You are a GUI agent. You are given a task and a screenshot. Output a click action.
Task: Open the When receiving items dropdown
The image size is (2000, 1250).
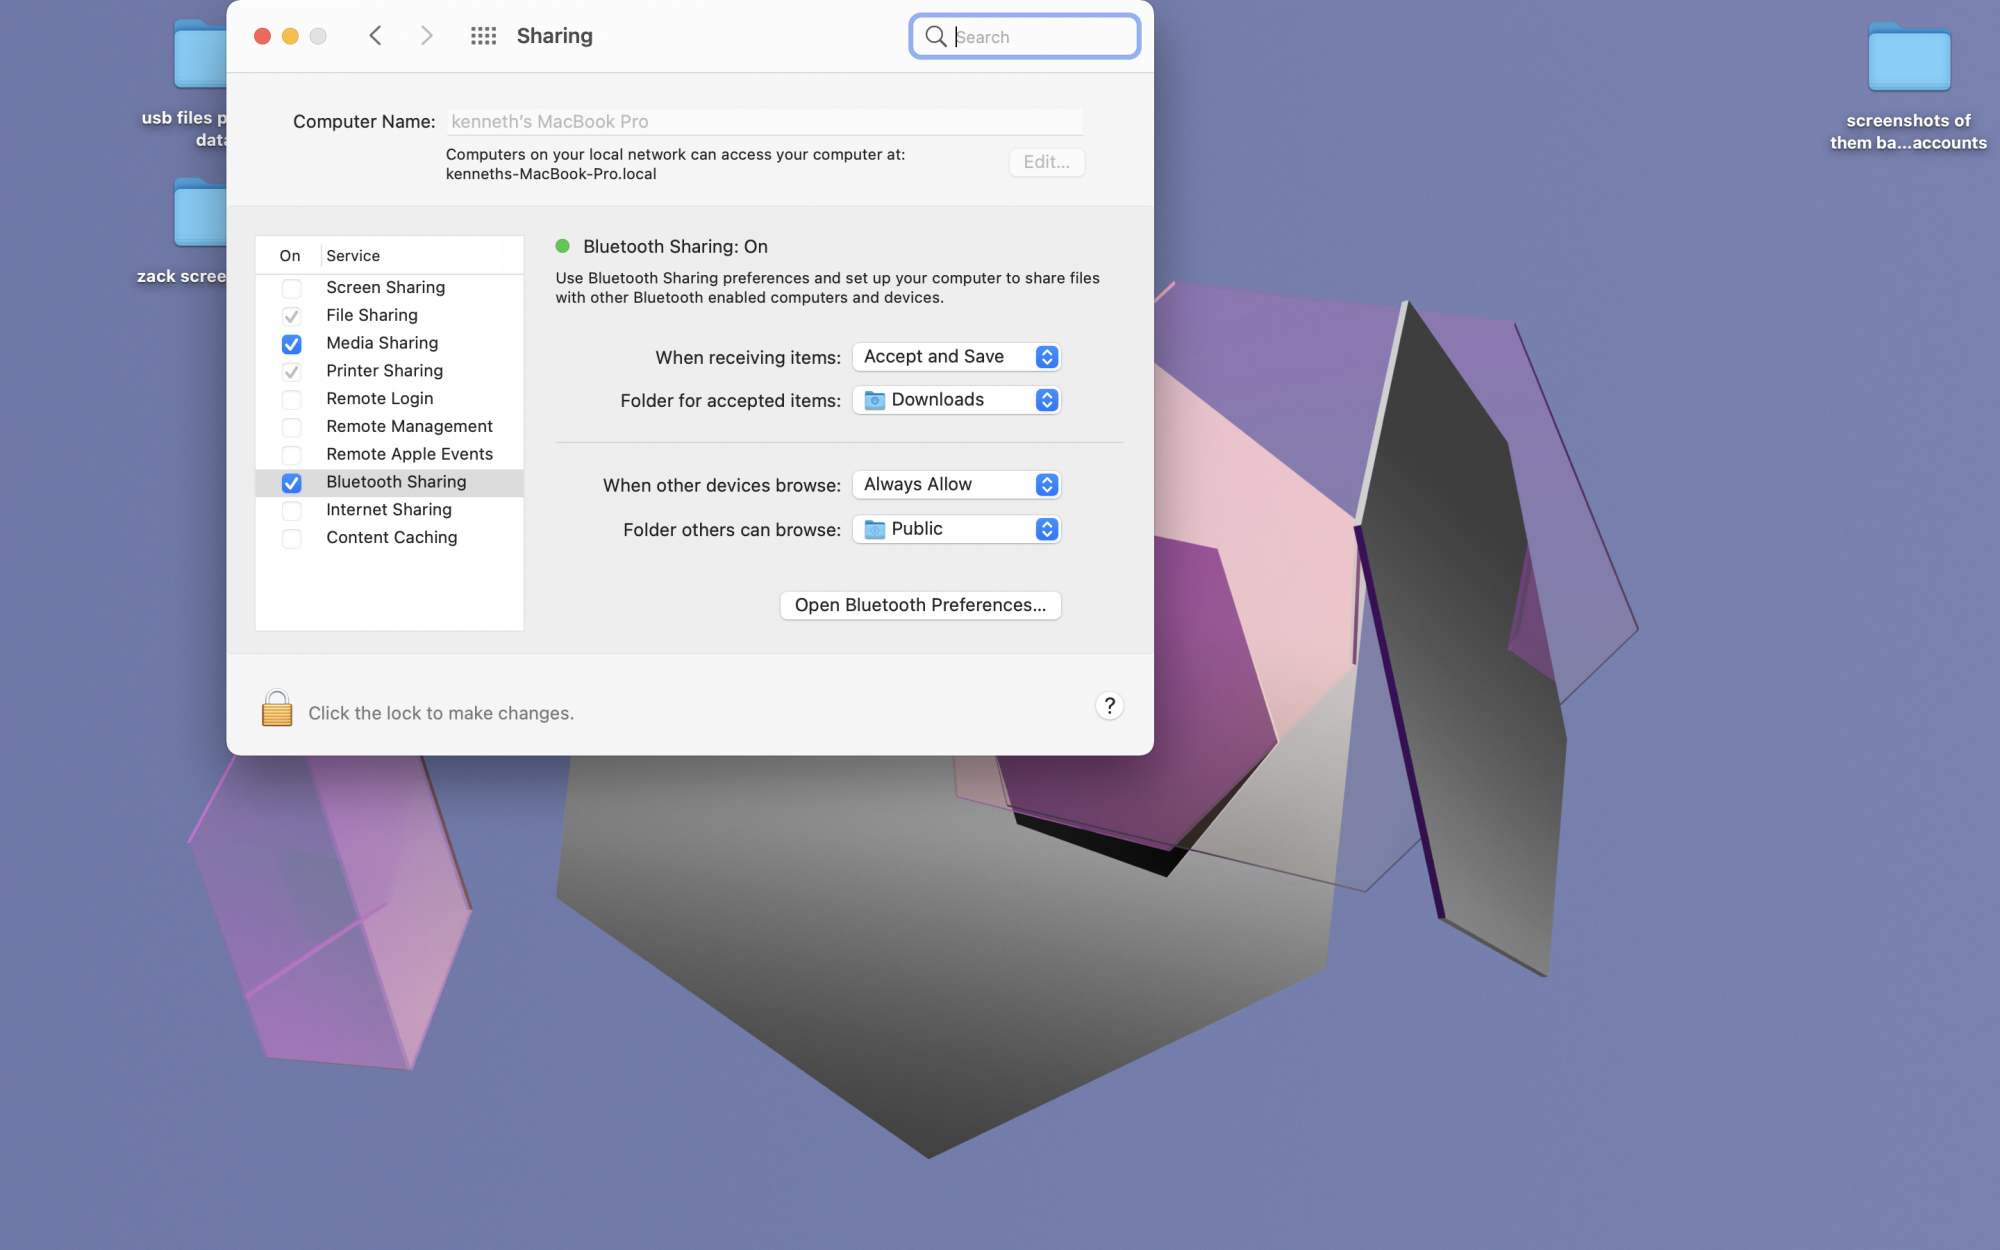[x=956, y=357]
